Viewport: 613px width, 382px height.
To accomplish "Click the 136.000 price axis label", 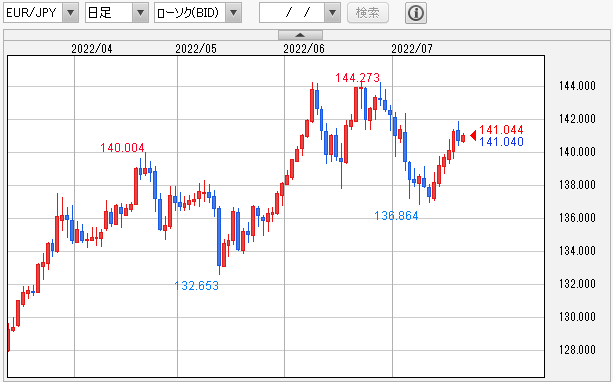I will point(577,218).
